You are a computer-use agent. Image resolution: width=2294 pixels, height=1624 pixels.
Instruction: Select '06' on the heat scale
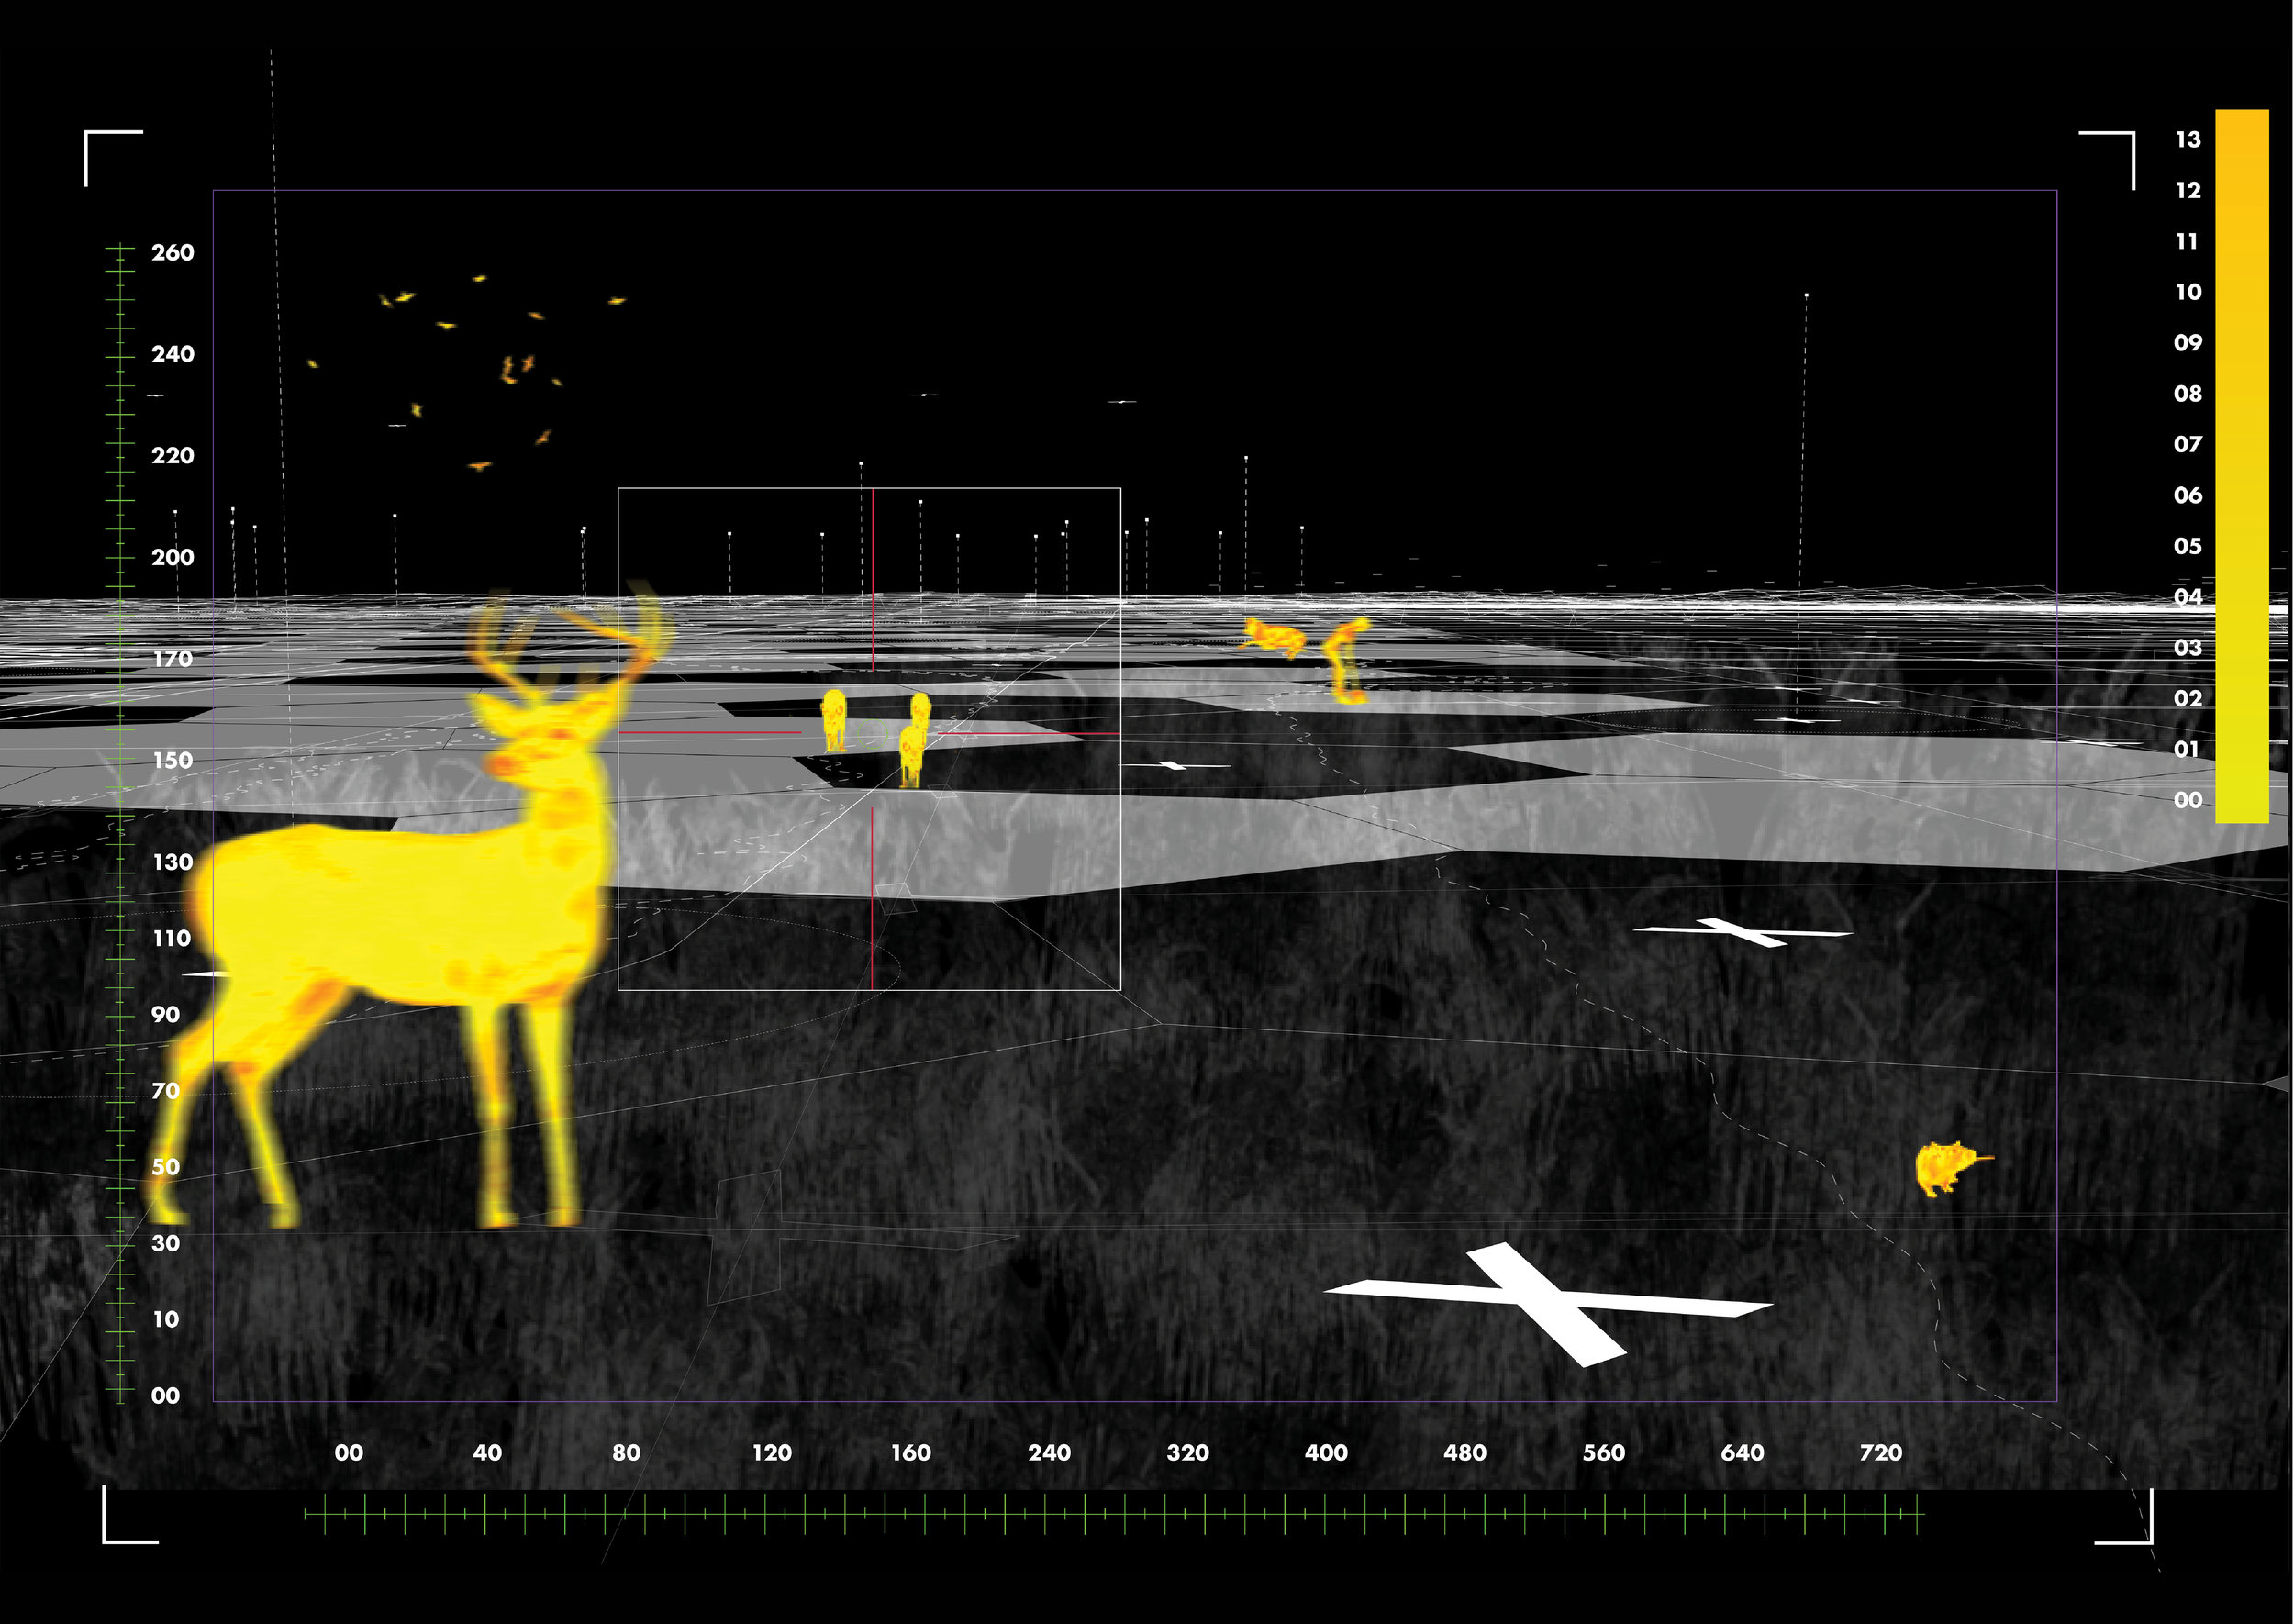click(x=2188, y=495)
